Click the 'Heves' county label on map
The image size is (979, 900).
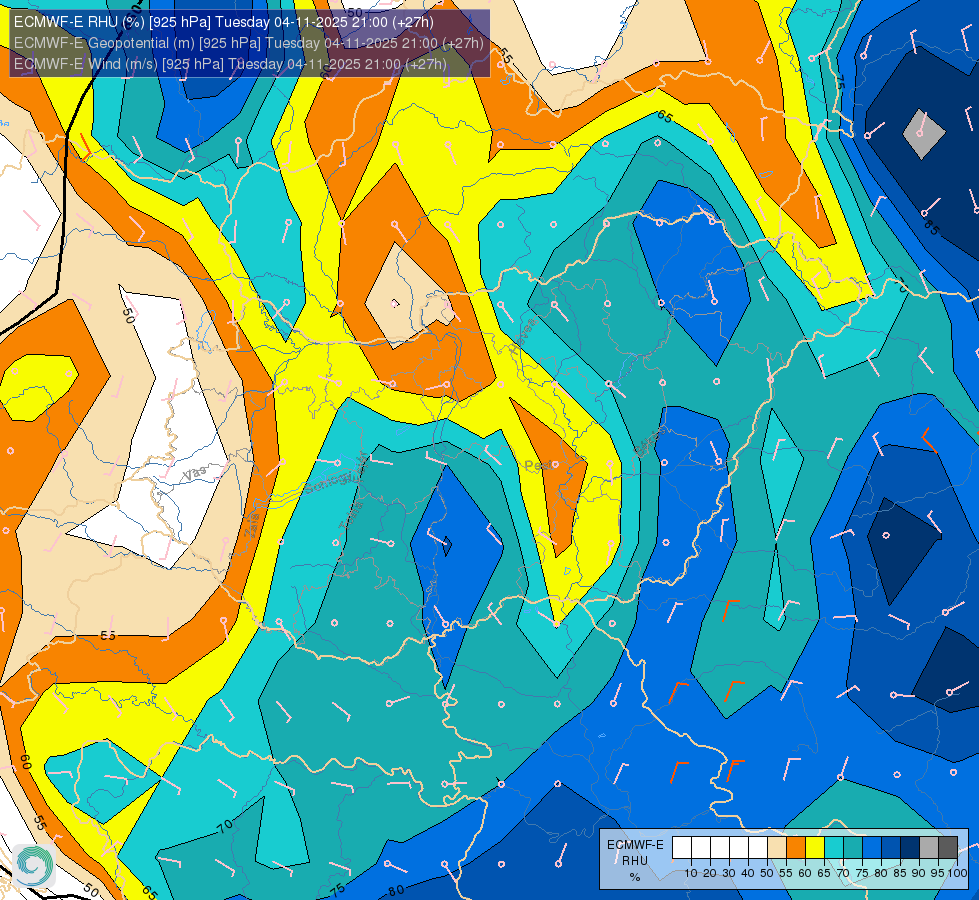tap(523, 336)
